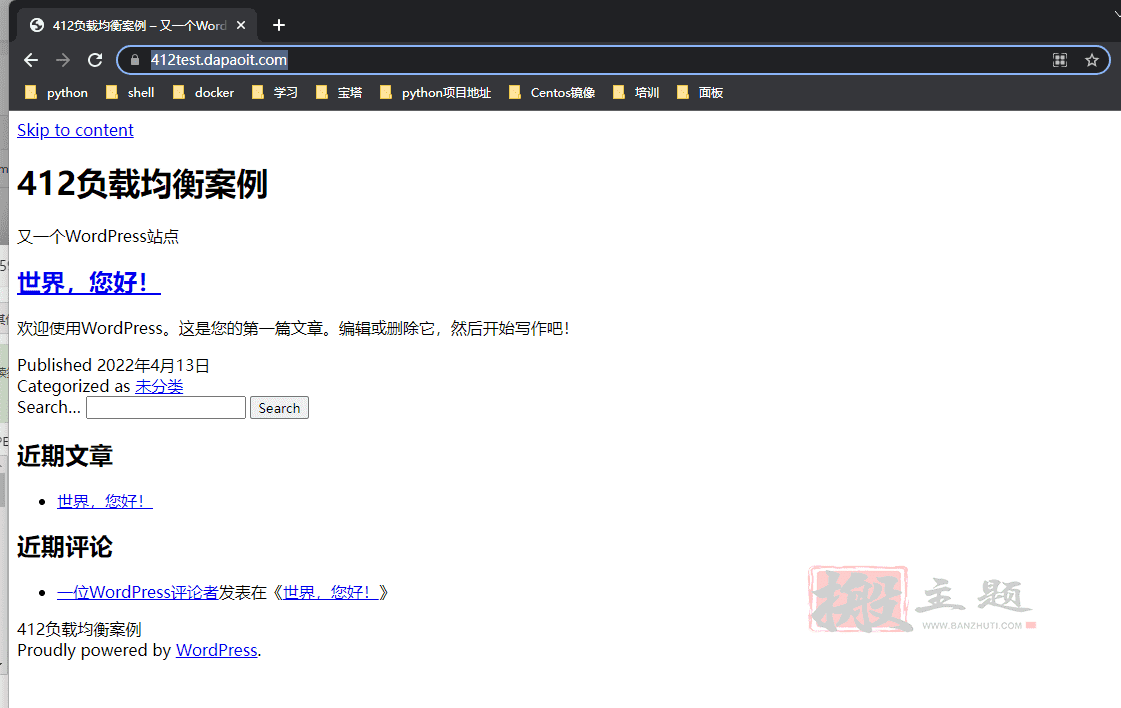The height and width of the screenshot is (708, 1121).
Task: Click the Search button
Action: click(x=280, y=408)
